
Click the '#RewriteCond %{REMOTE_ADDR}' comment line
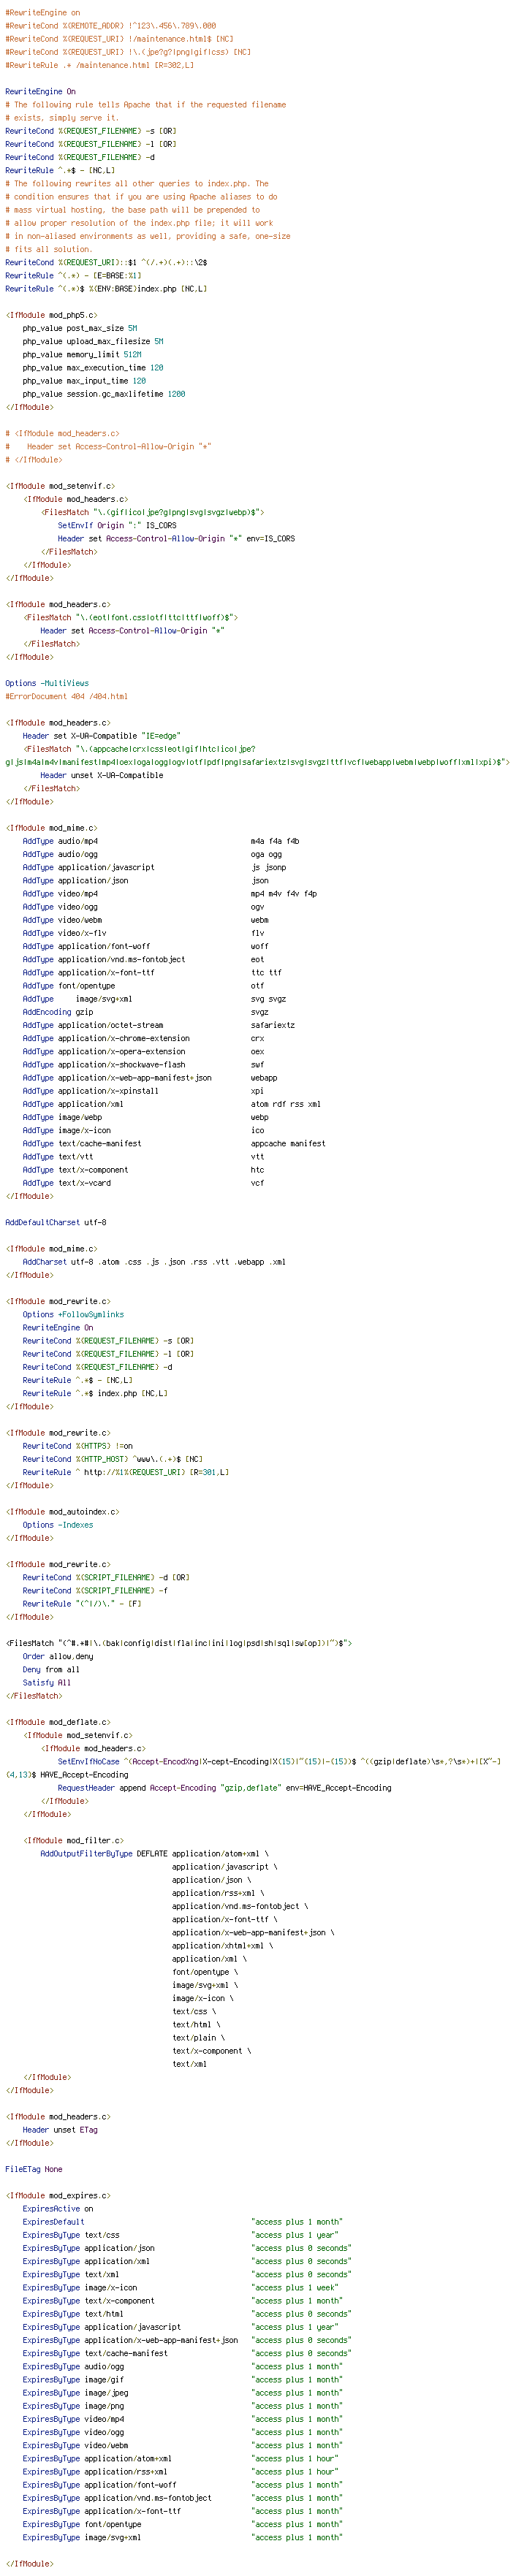(x=110, y=26)
